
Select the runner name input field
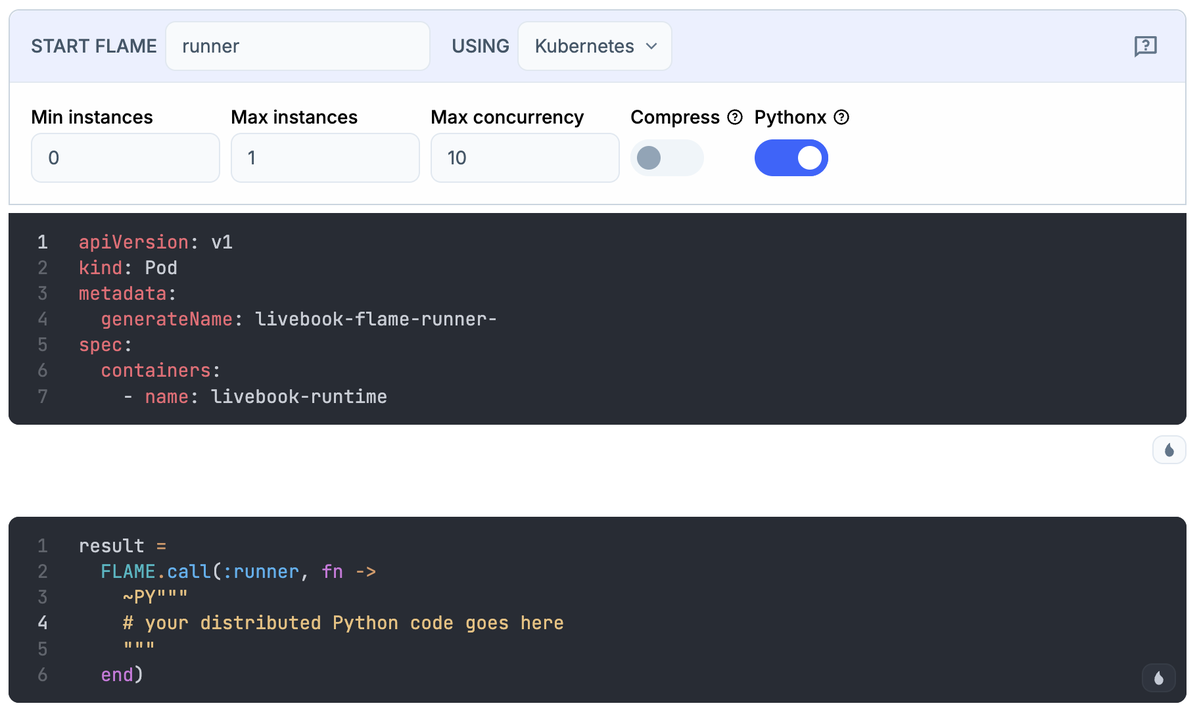click(297, 46)
